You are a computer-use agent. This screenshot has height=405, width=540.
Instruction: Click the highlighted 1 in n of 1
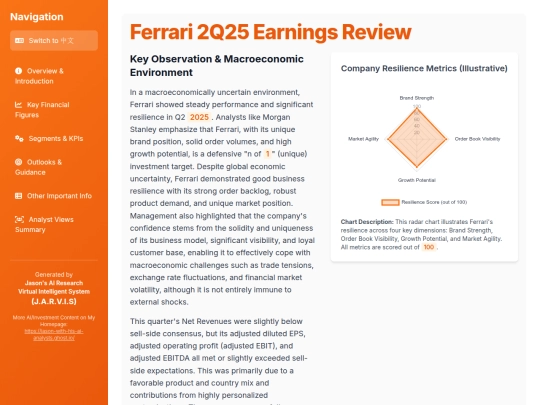pyautogui.click(x=268, y=154)
